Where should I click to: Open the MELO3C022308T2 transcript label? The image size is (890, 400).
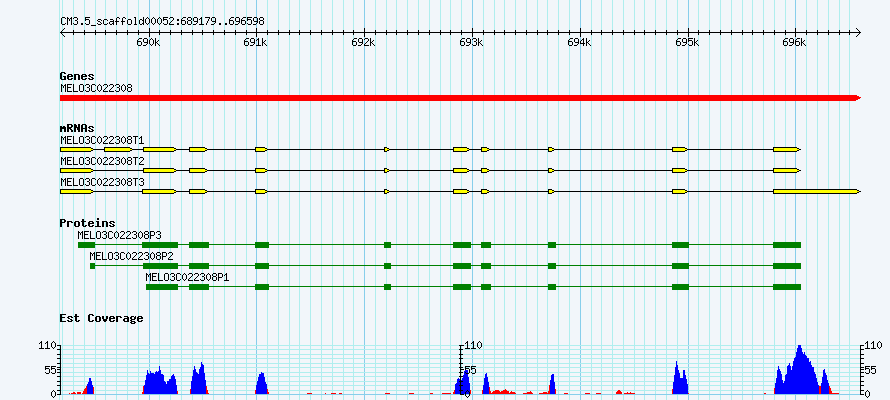102,161
